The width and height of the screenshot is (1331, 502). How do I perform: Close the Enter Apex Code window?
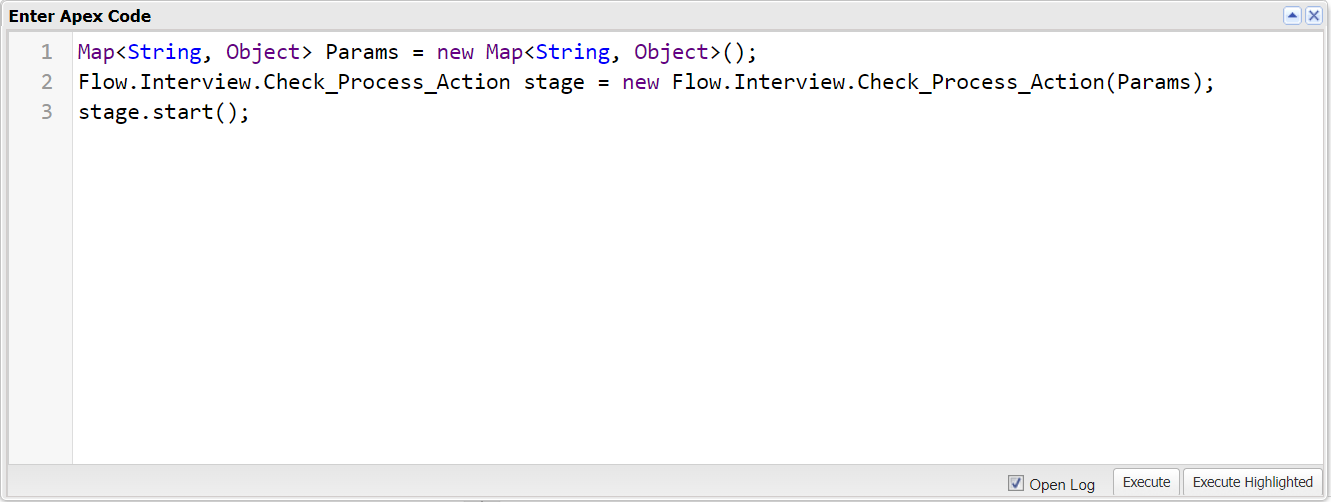(x=1314, y=16)
